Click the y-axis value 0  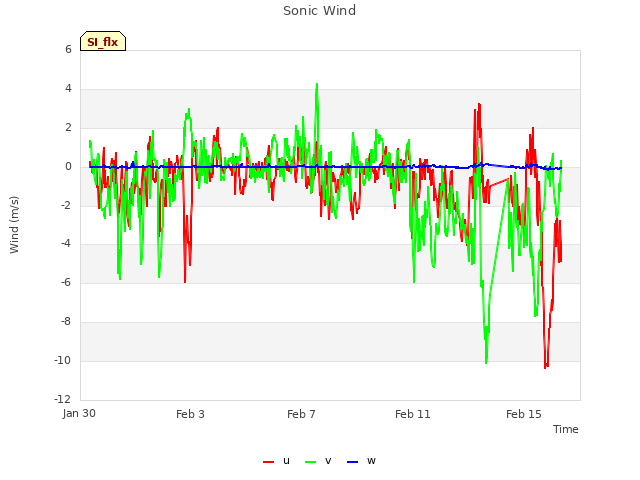68,167
